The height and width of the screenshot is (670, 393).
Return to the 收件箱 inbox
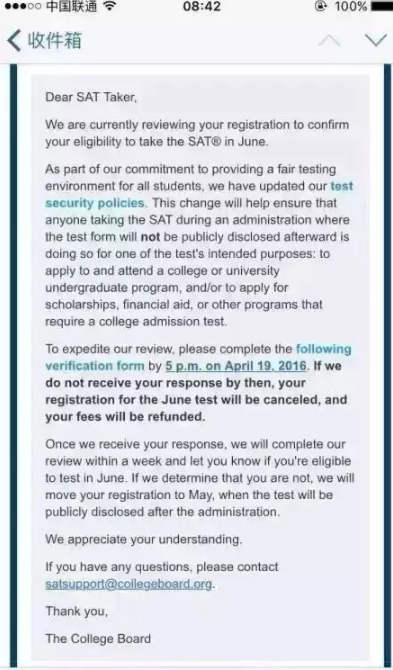(54, 41)
